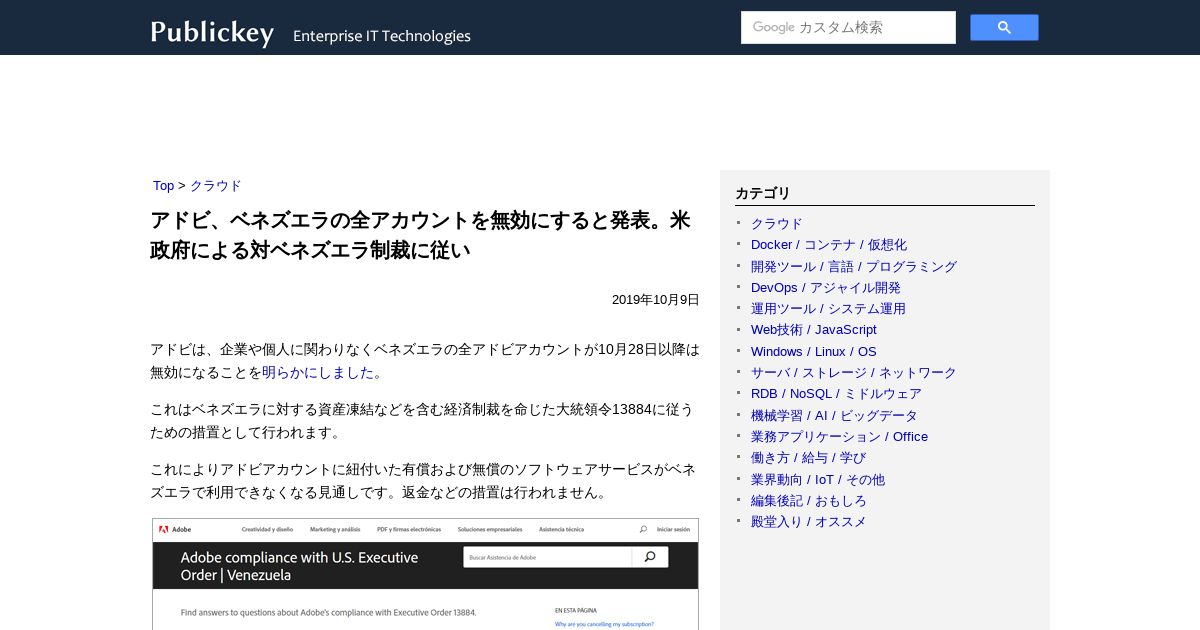Open 業界動向 / IoT / その他 category
Screen dimensions: 1200x630
(818, 479)
